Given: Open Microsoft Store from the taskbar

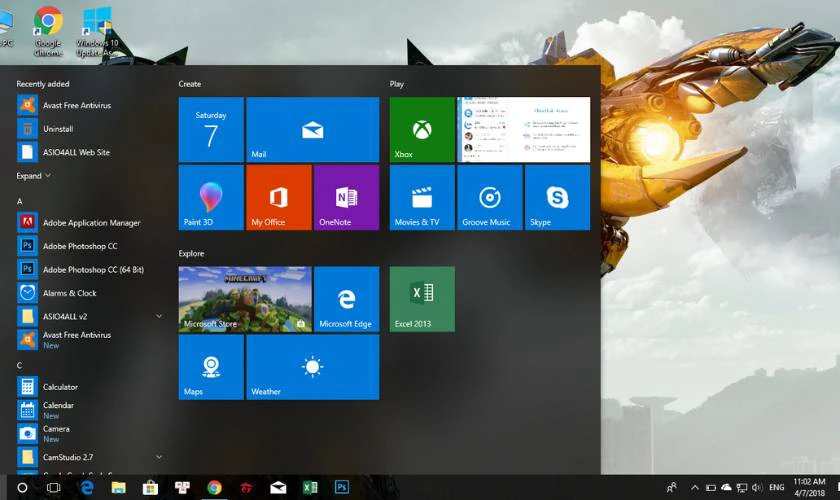Looking at the screenshot, I should pos(151,488).
